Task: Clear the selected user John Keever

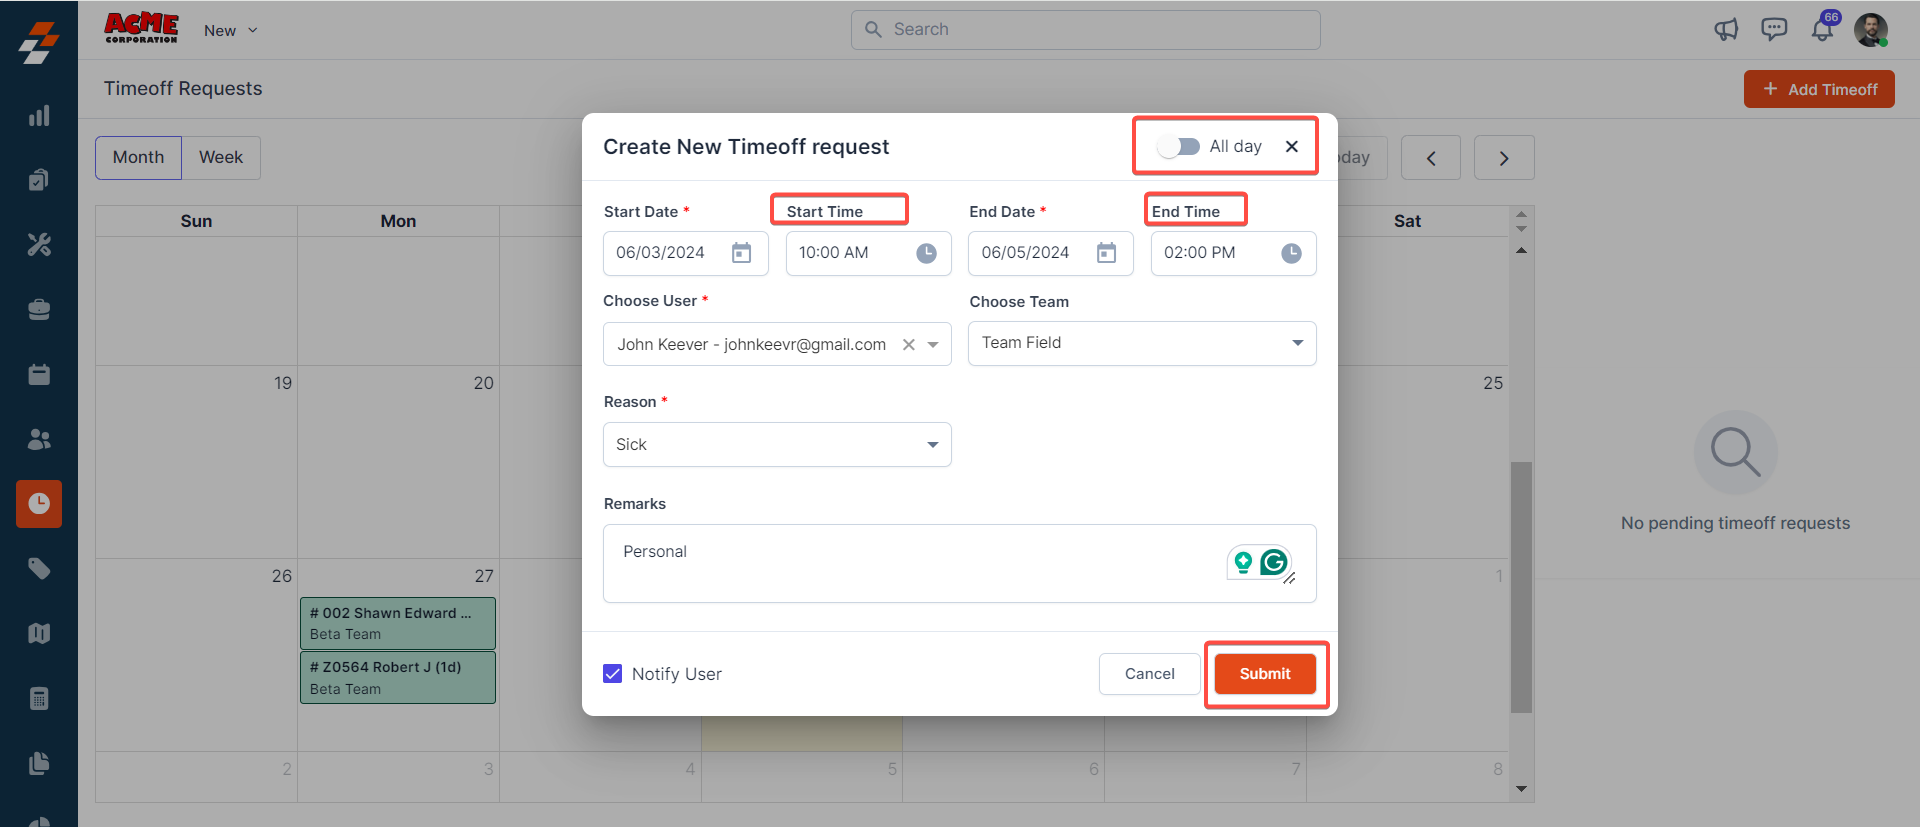Action: 909,345
